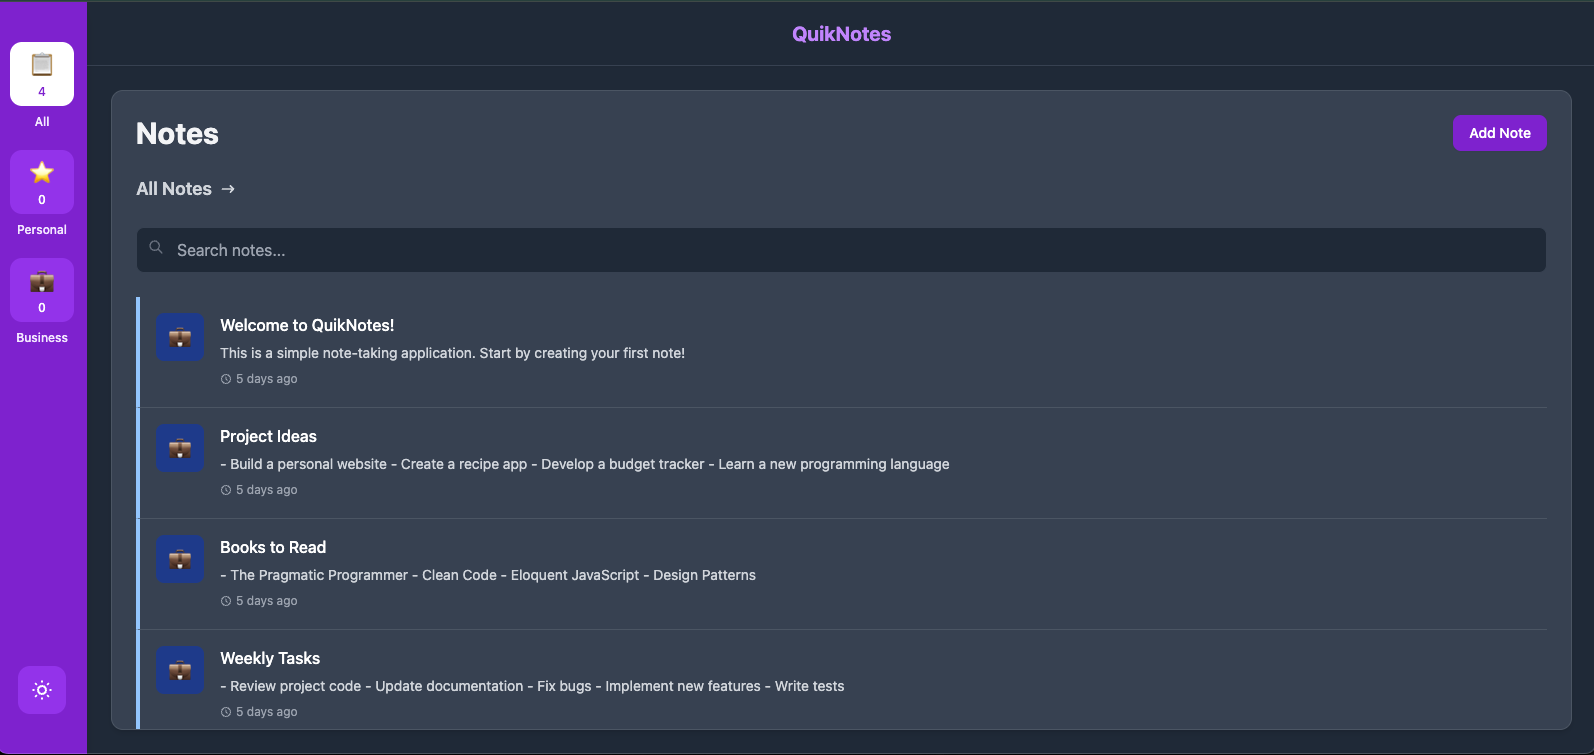This screenshot has width=1594, height=755.
Task: Click the search magnifier icon
Action: [156, 248]
